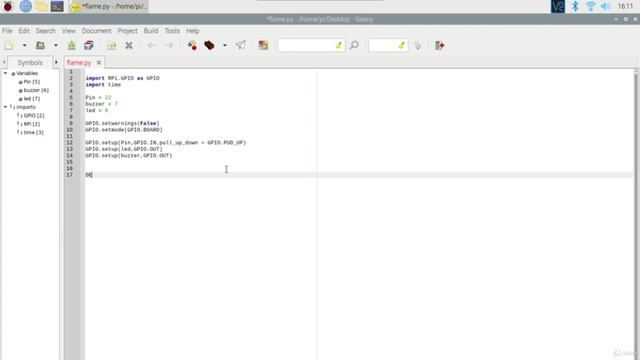Jump to the entered line icon
This screenshot has width=640, height=360.
click(x=417, y=45)
